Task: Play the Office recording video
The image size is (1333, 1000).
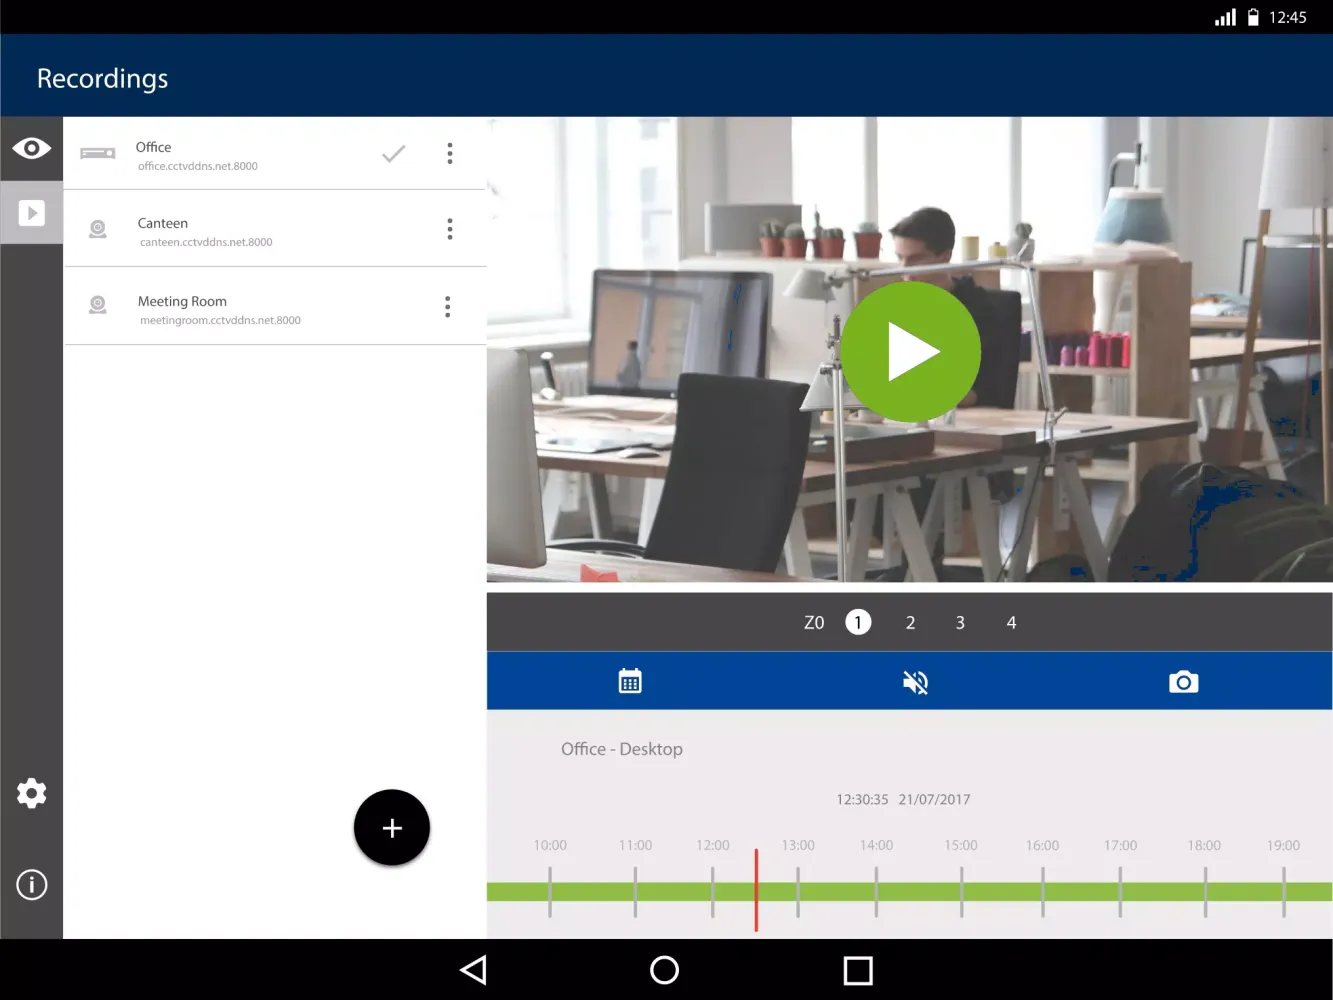Action: click(x=910, y=351)
